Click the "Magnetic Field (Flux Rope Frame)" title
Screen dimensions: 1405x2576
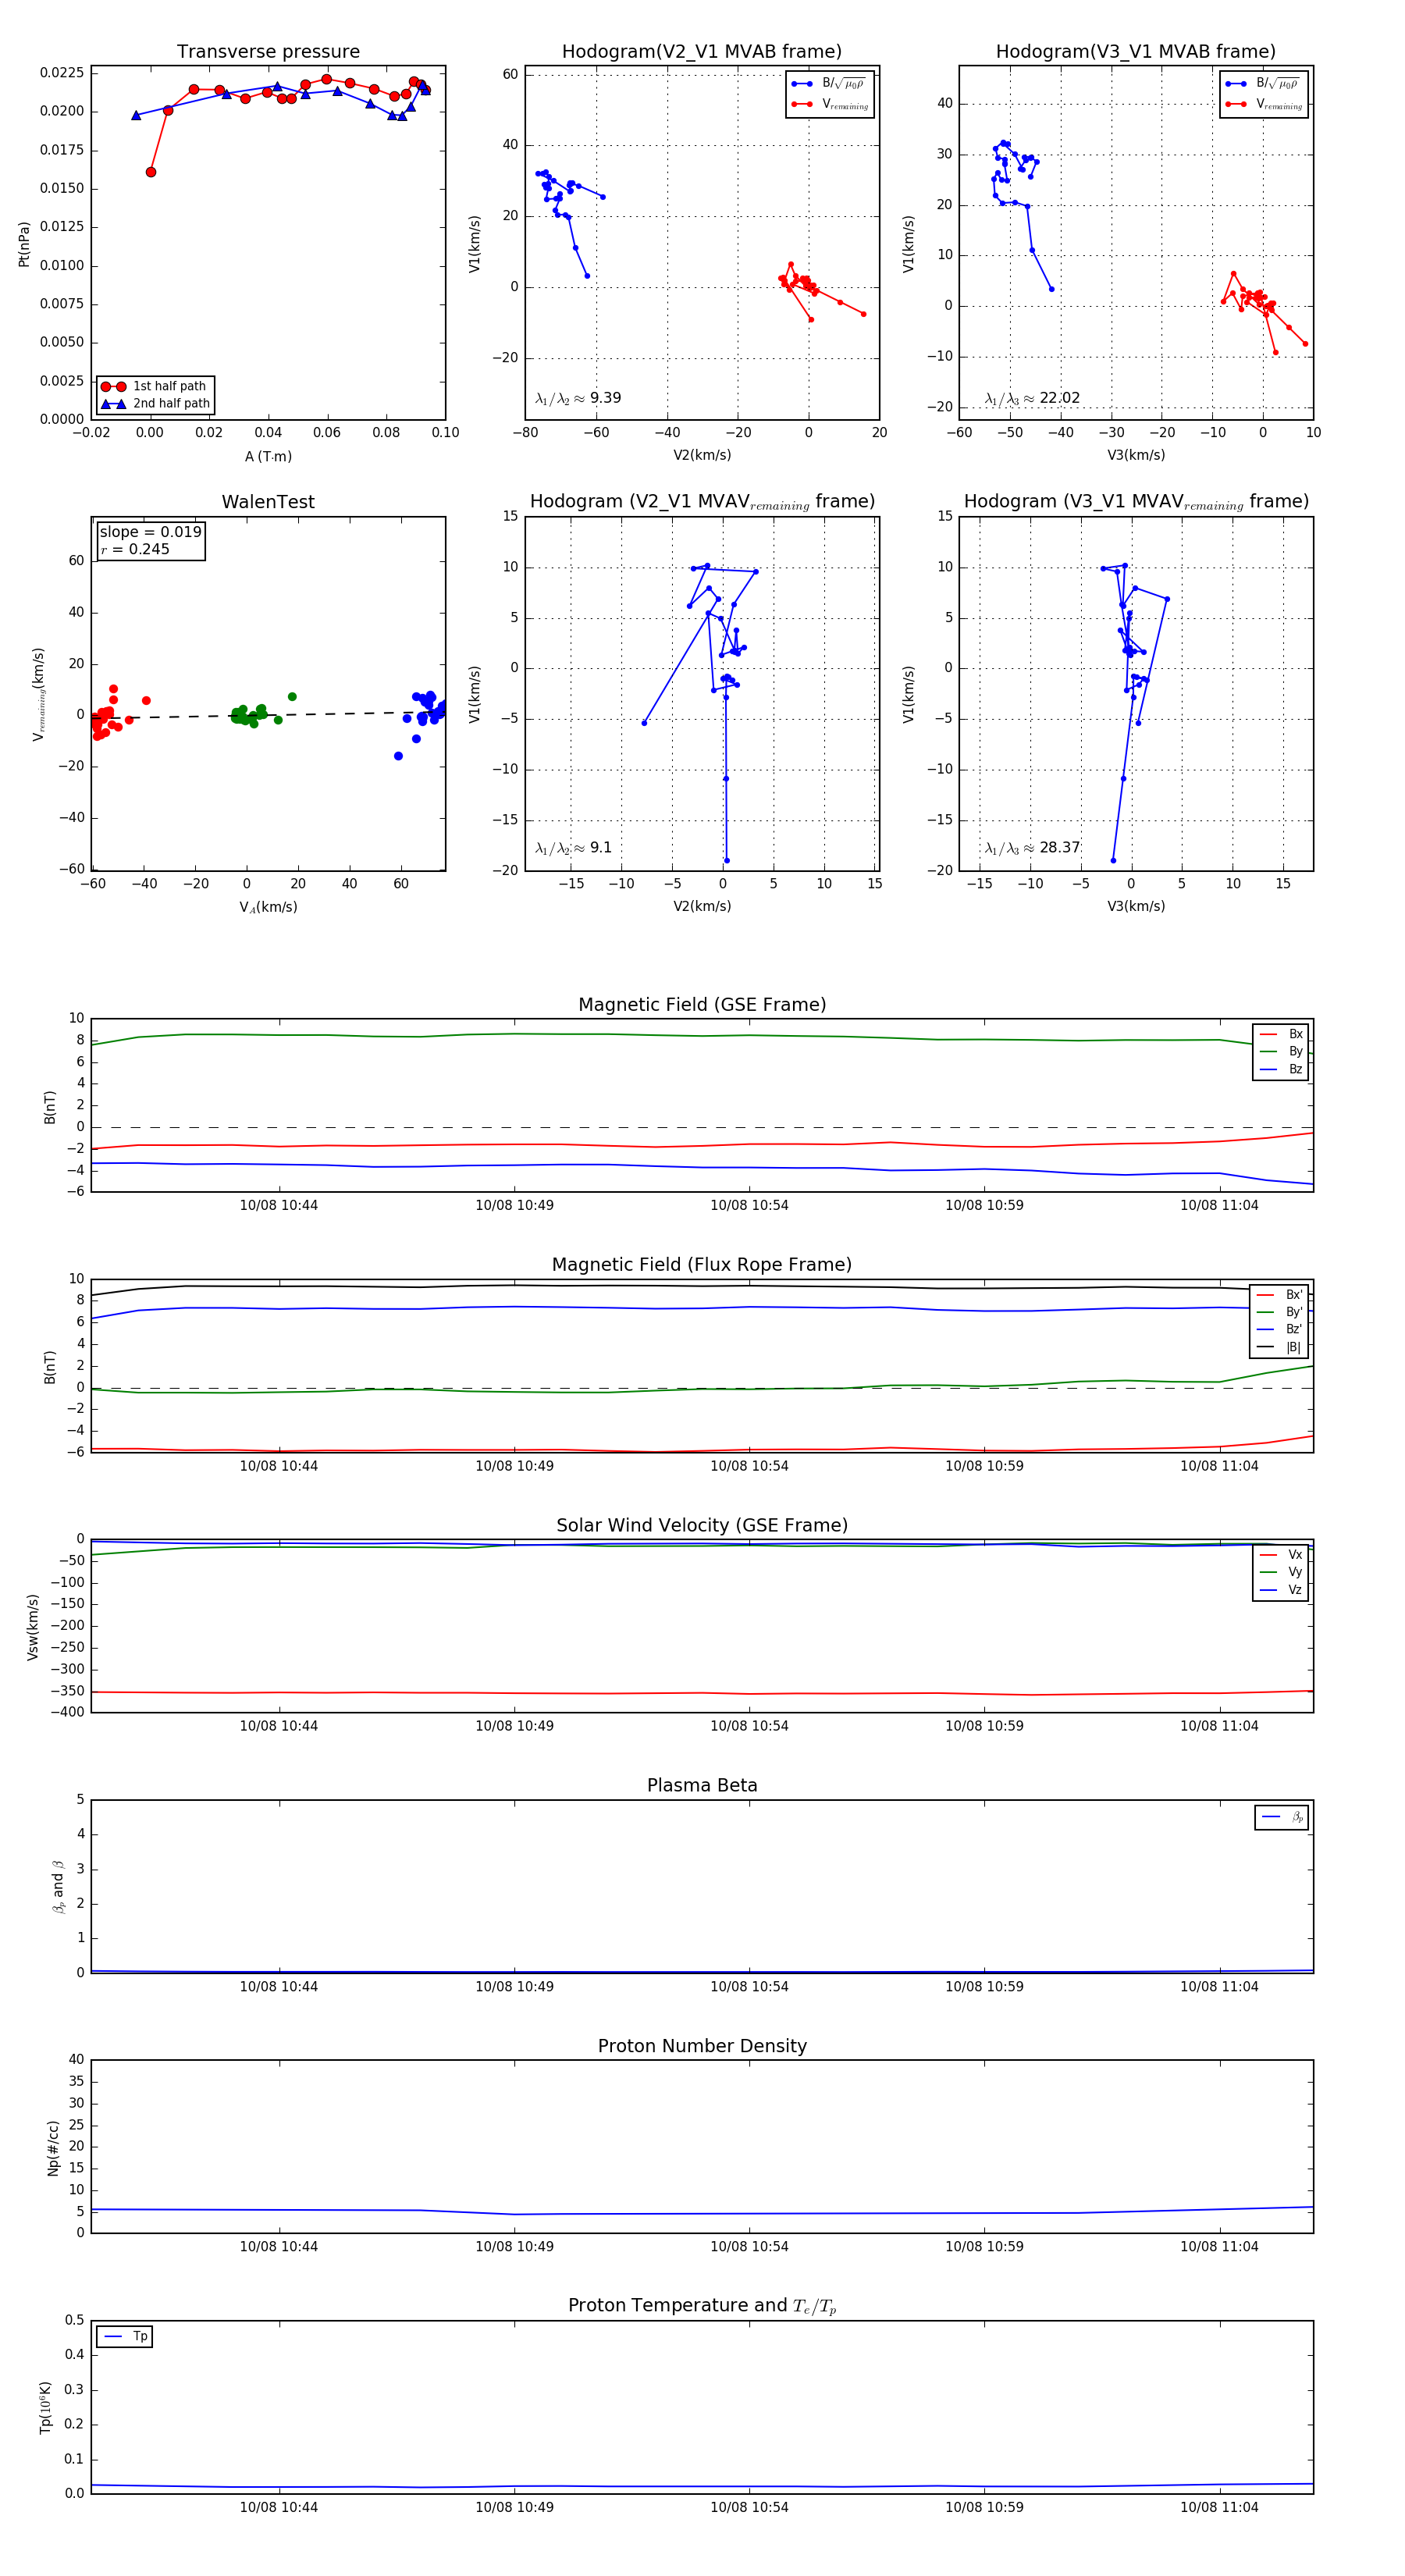(x=702, y=1265)
